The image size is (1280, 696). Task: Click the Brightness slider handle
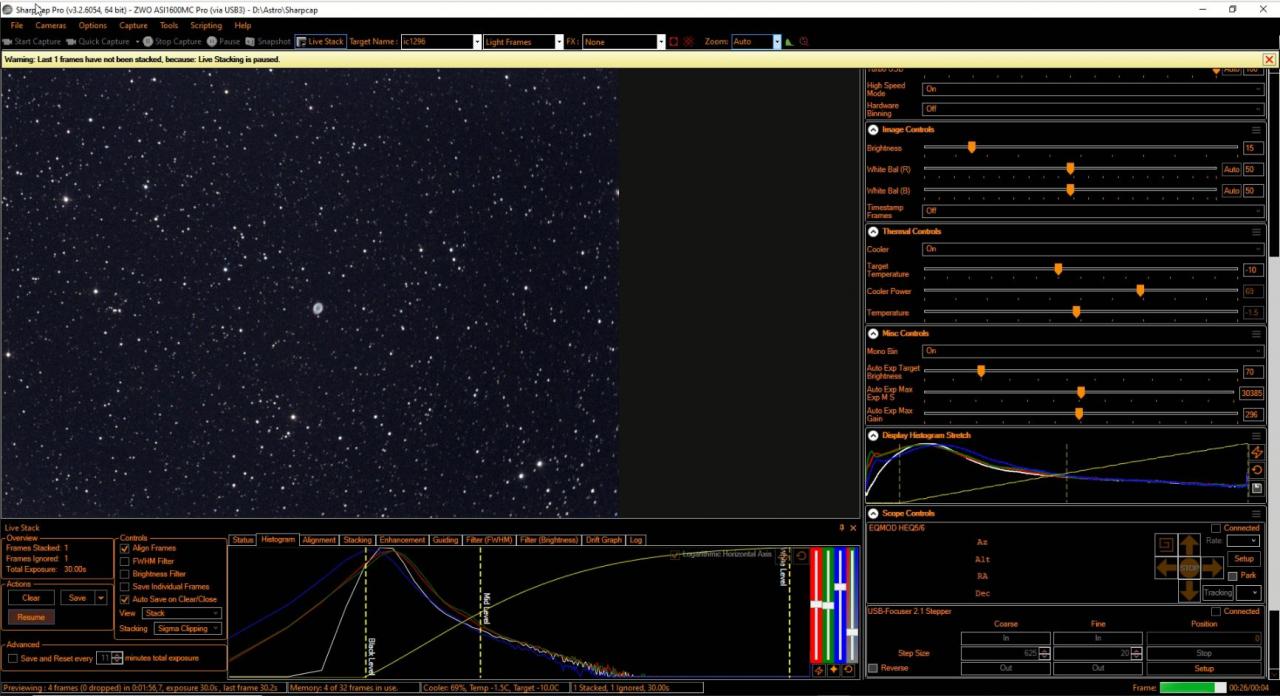pyautogui.click(x=971, y=148)
